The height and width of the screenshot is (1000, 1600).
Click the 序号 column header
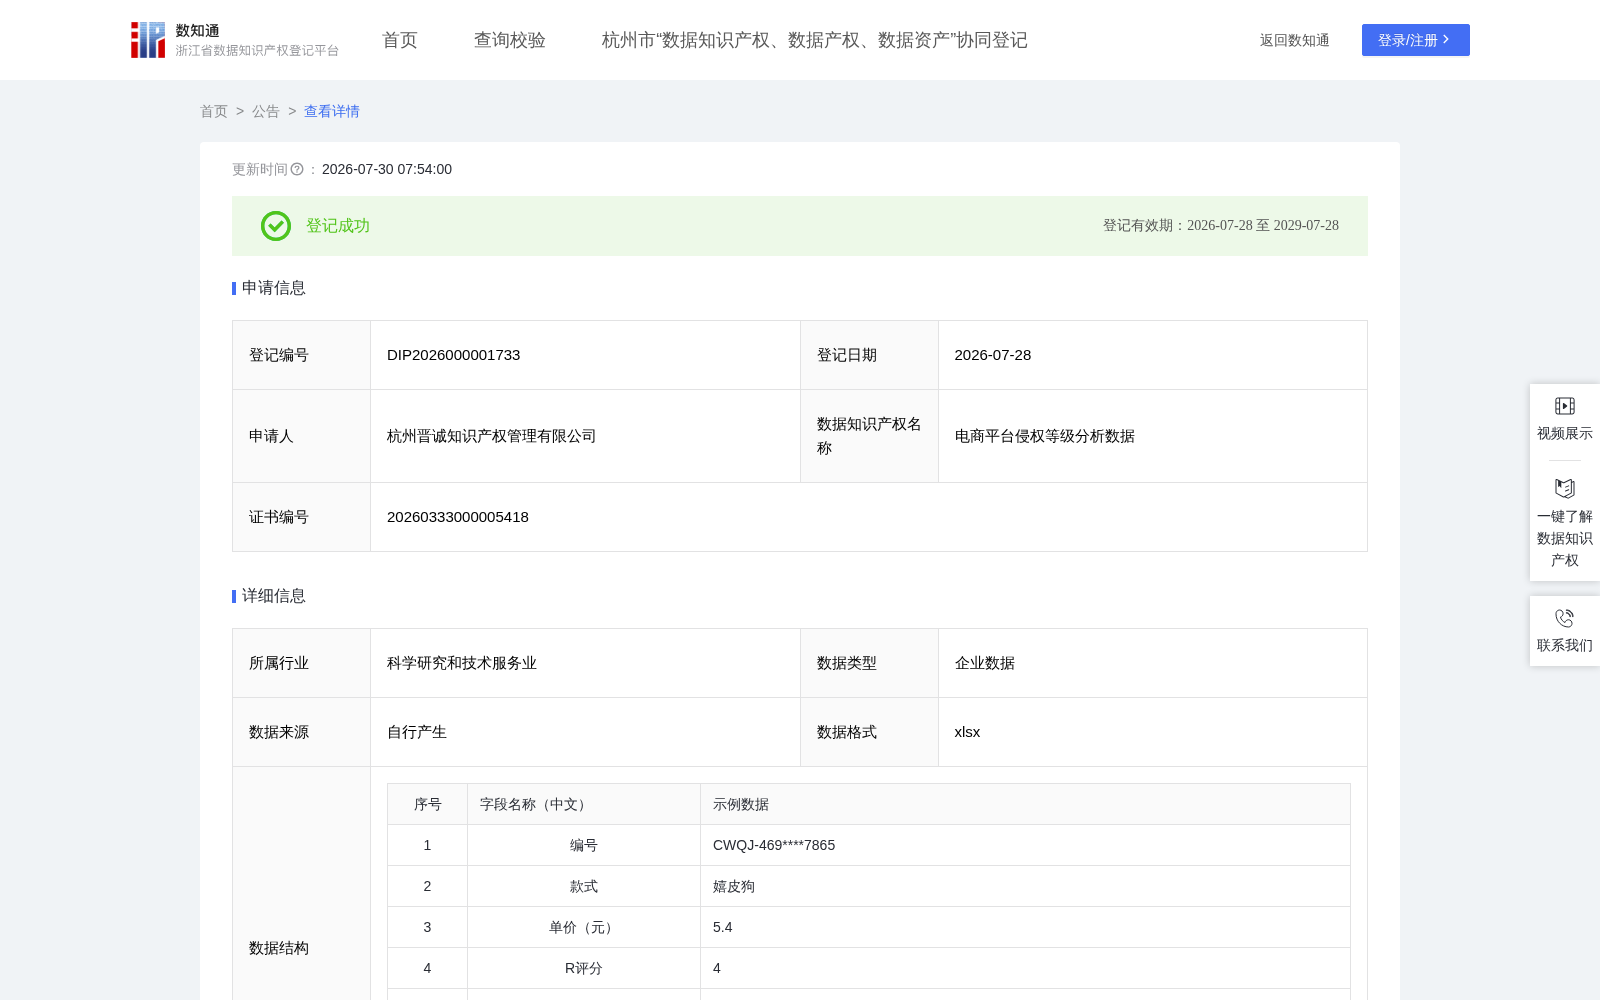coord(428,804)
